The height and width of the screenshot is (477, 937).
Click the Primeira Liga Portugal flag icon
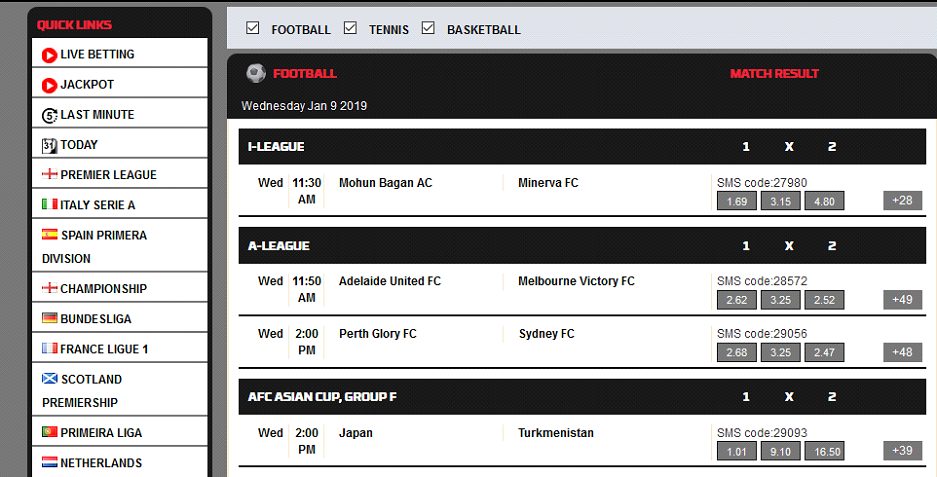click(50, 432)
